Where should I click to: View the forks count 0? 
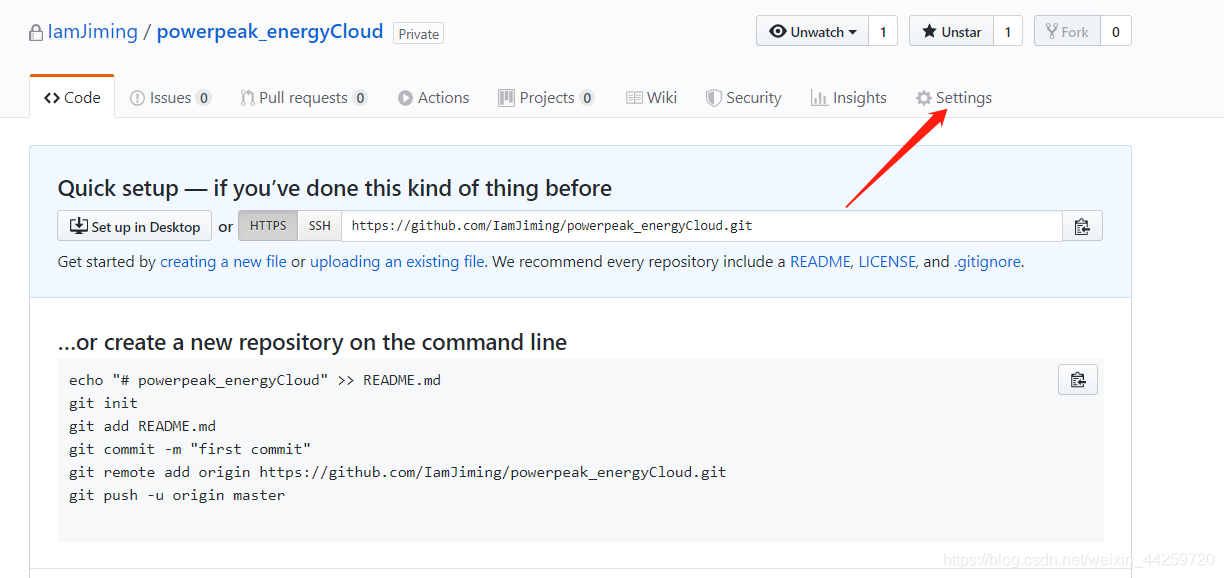point(1116,31)
